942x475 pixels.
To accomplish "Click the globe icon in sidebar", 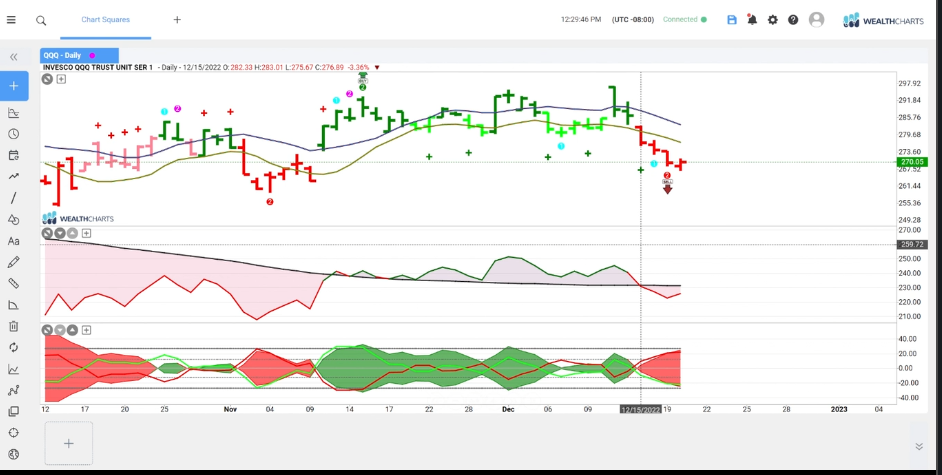I will click(14, 455).
